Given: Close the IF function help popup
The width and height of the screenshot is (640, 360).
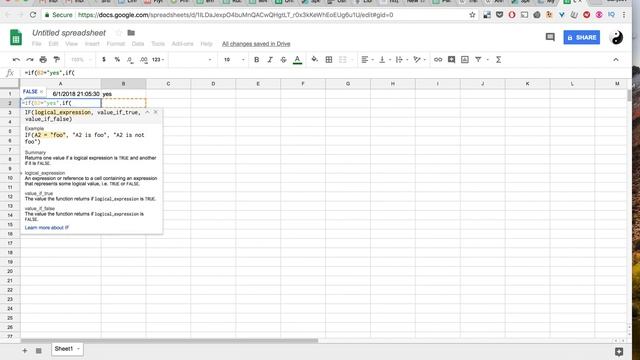Looking at the screenshot, I should pyautogui.click(x=156, y=112).
